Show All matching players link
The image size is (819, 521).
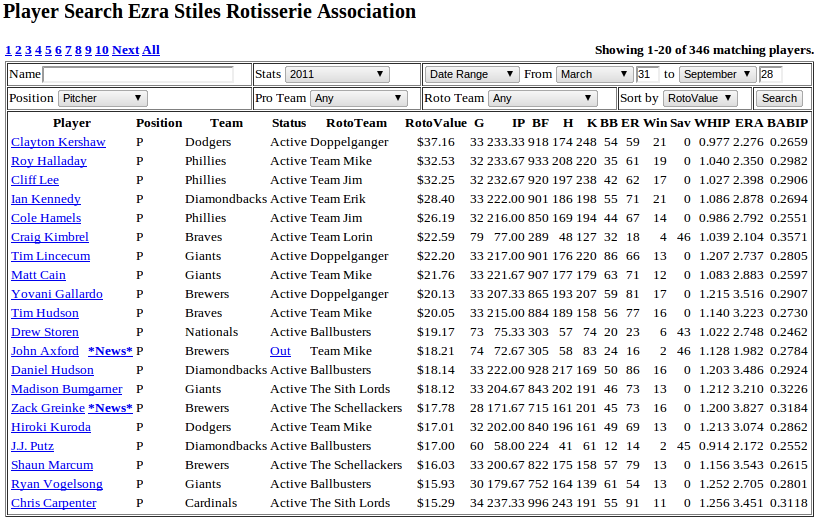point(151,50)
